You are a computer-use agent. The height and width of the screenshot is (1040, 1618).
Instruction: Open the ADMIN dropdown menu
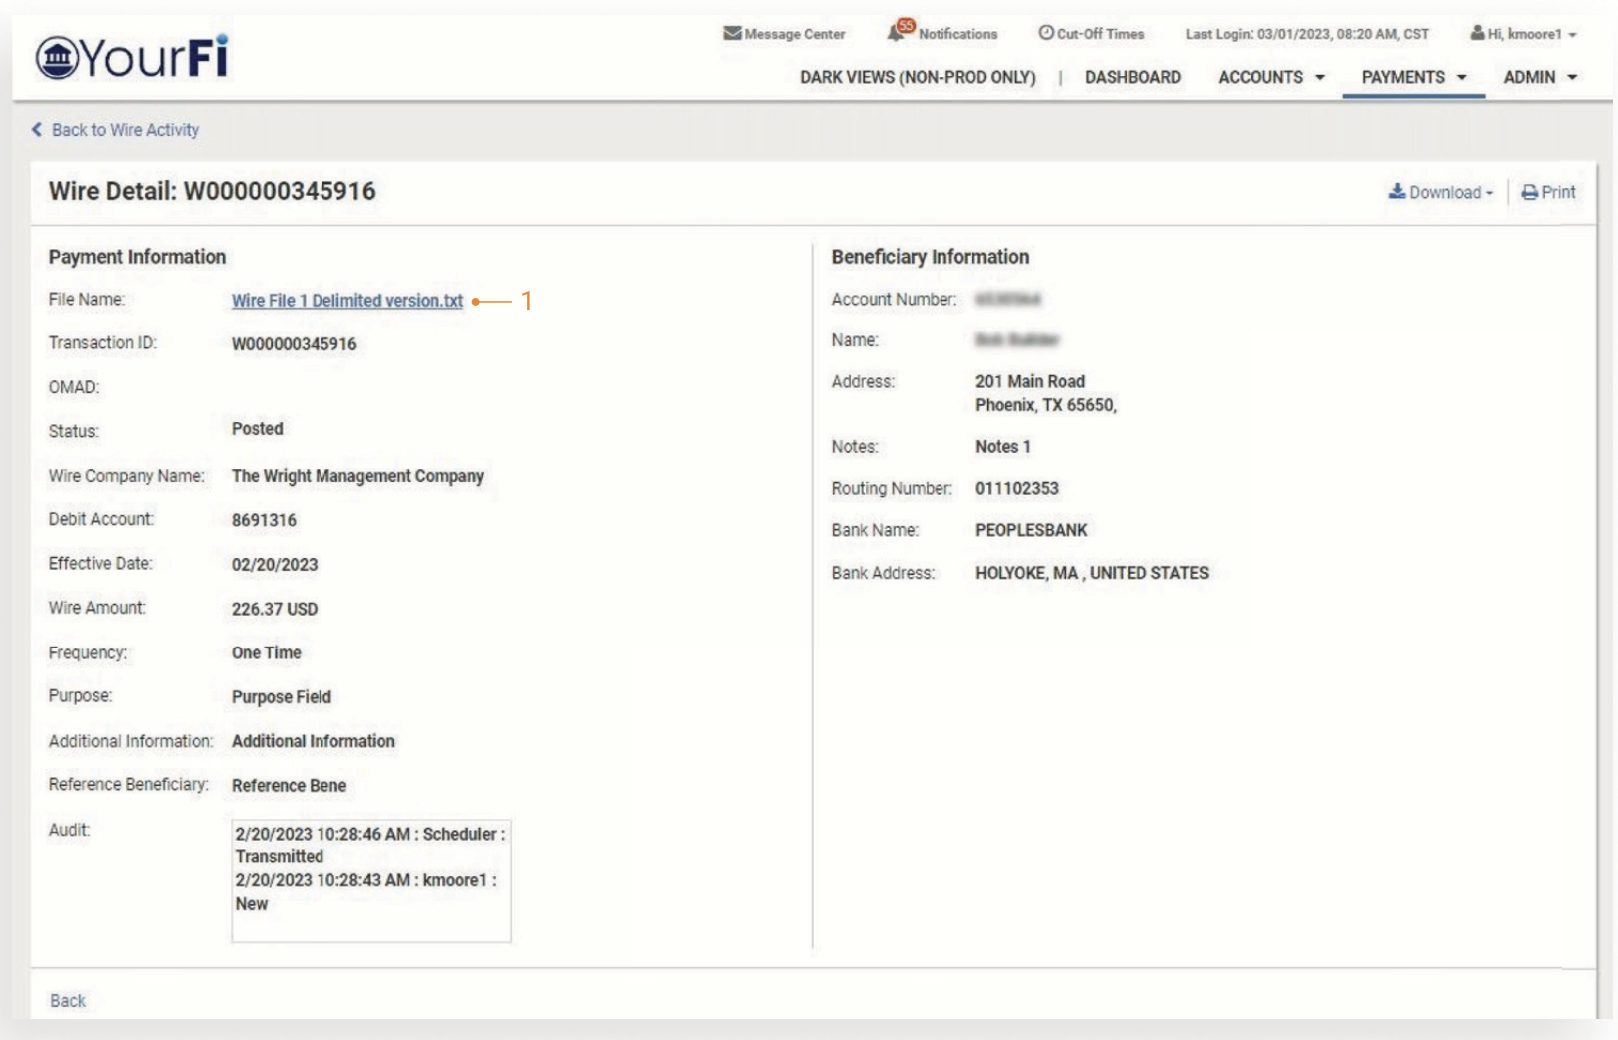coord(1539,77)
